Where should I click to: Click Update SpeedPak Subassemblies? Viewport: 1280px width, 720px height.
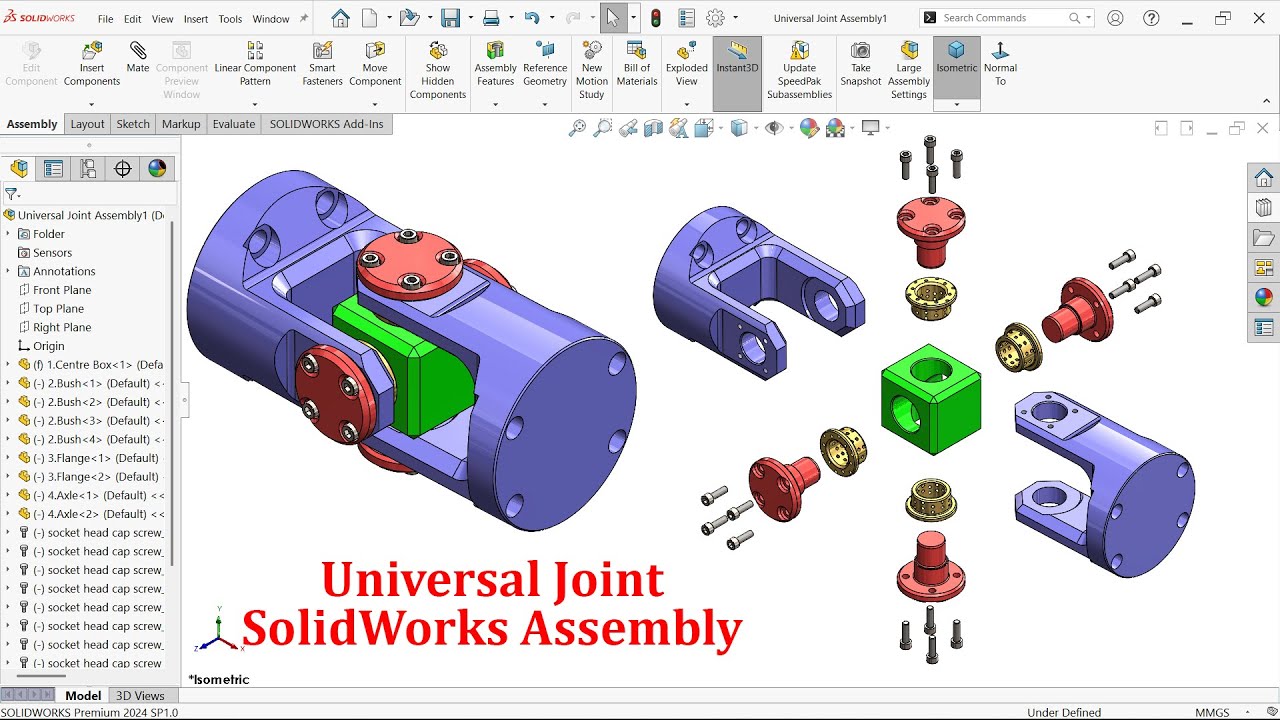tap(799, 70)
